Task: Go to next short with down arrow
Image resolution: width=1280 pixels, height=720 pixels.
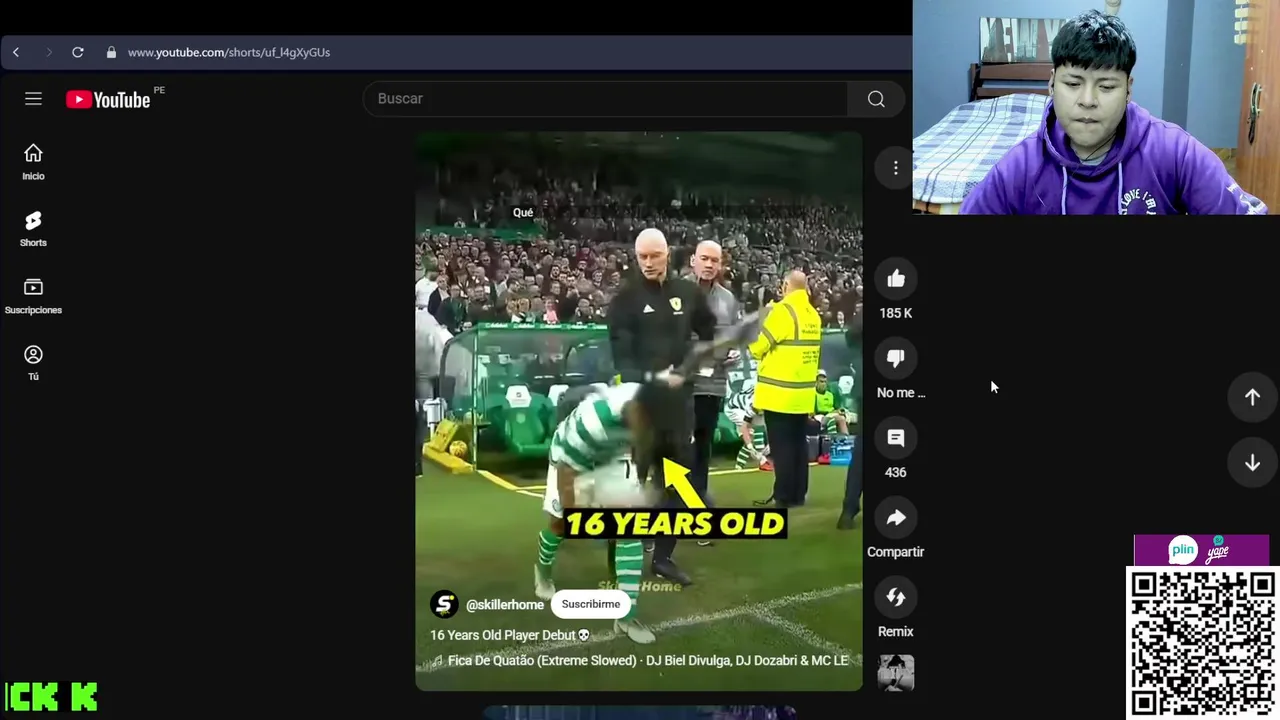Action: click(x=1252, y=462)
